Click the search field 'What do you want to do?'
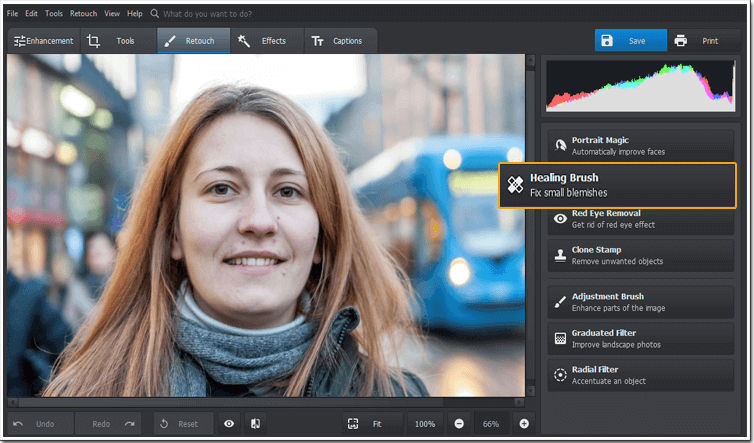Image resolution: width=754 pixels, height=443 pixels. (207, 14)
